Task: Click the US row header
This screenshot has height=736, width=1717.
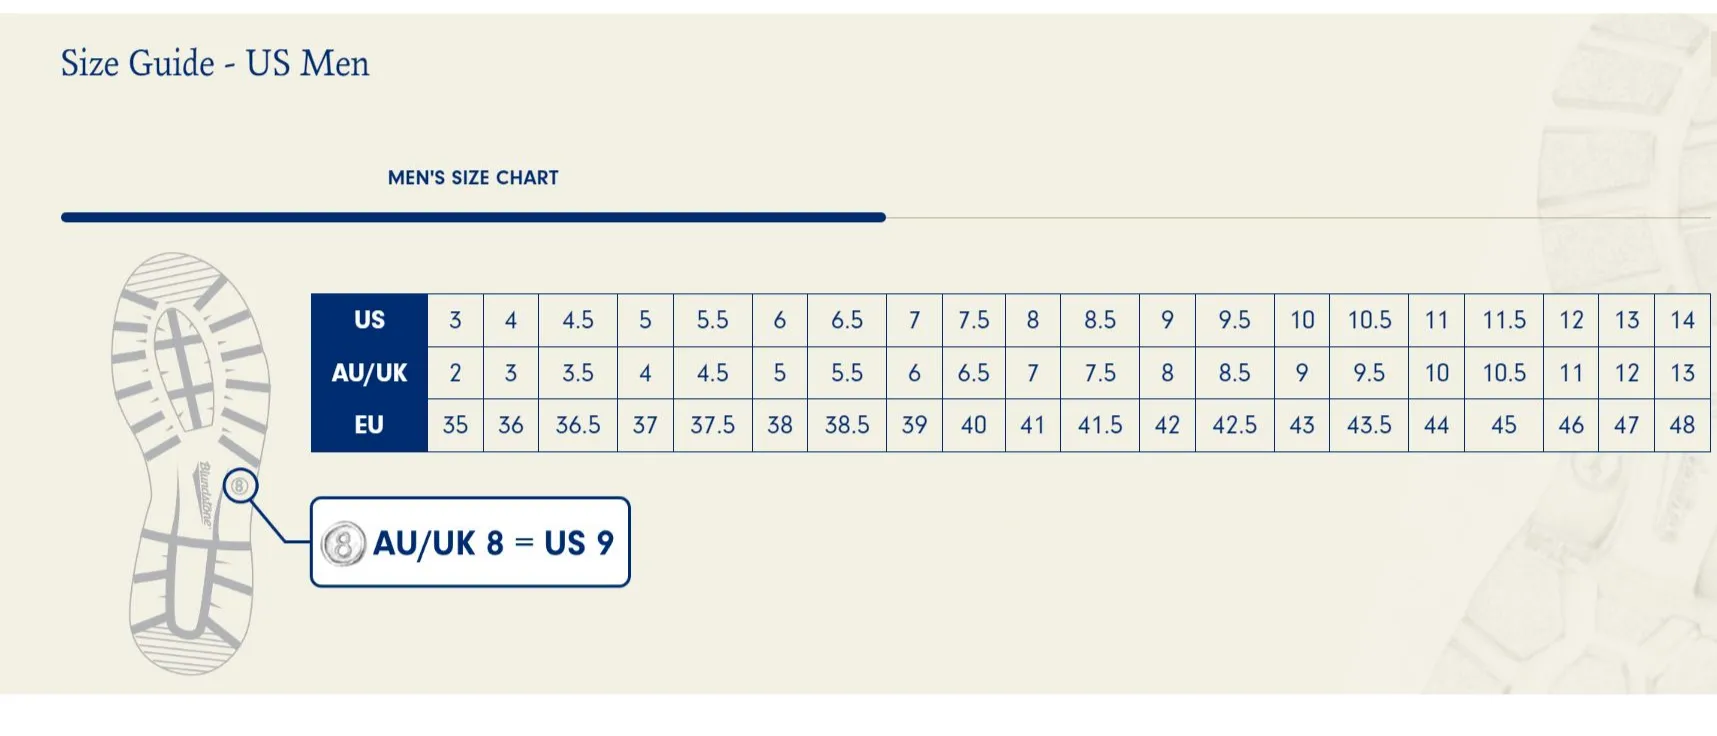Action: pos(369,320)
